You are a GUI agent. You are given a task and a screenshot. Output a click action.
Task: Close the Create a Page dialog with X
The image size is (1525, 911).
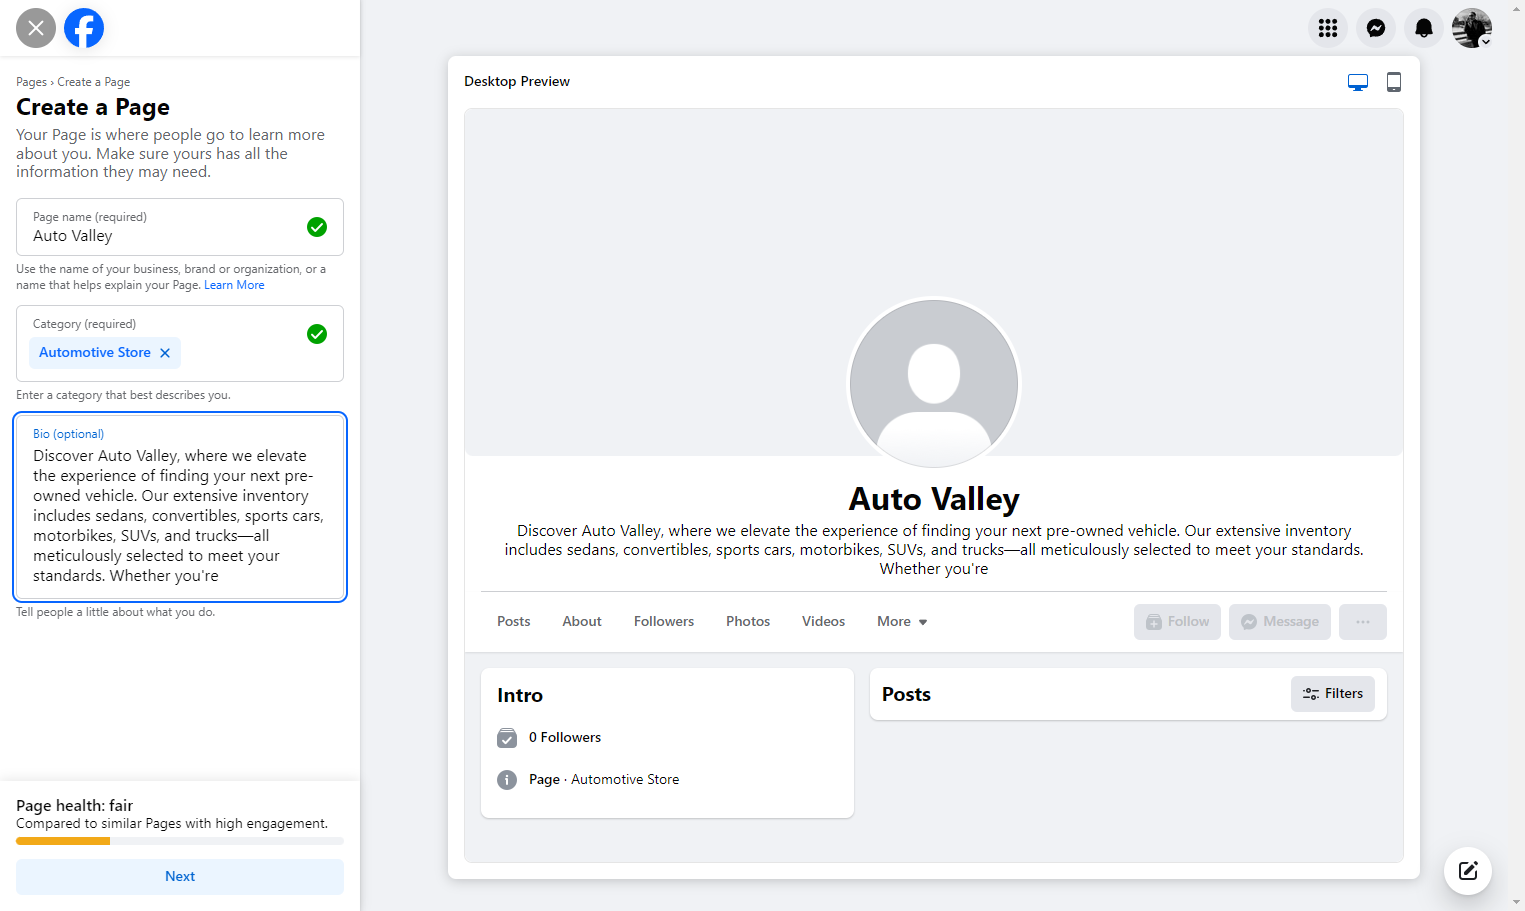pyautogui.click(x=36, y=28)
